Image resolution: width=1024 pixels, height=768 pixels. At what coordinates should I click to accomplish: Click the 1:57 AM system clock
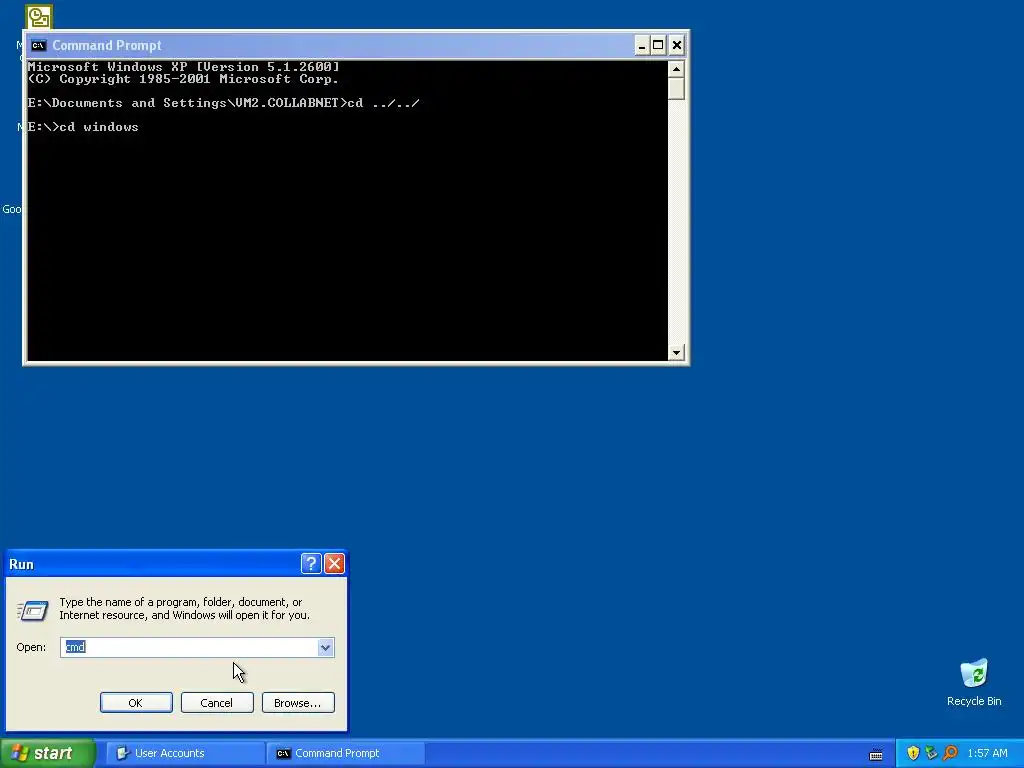[987, 753]
